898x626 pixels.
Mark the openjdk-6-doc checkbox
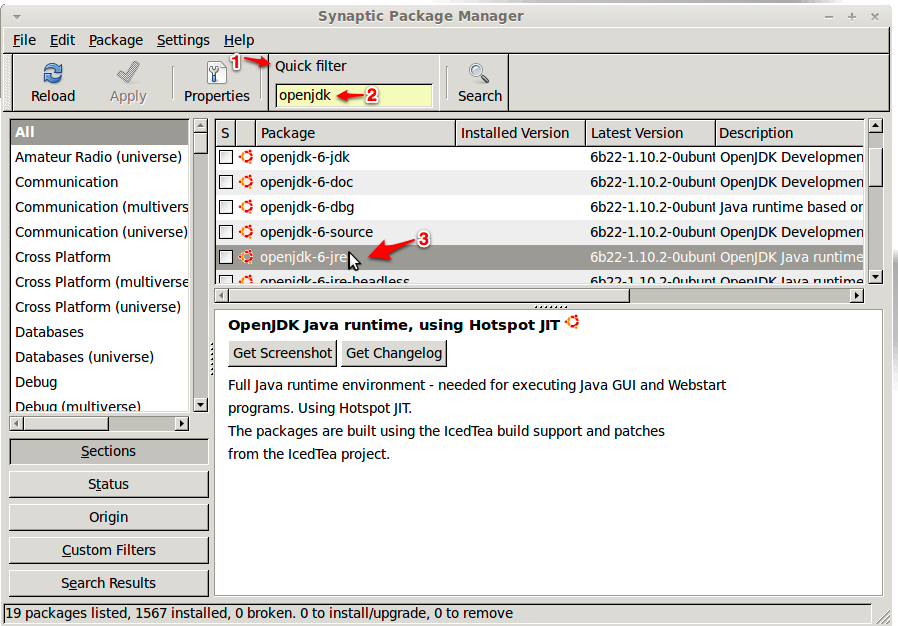(226, 182)
